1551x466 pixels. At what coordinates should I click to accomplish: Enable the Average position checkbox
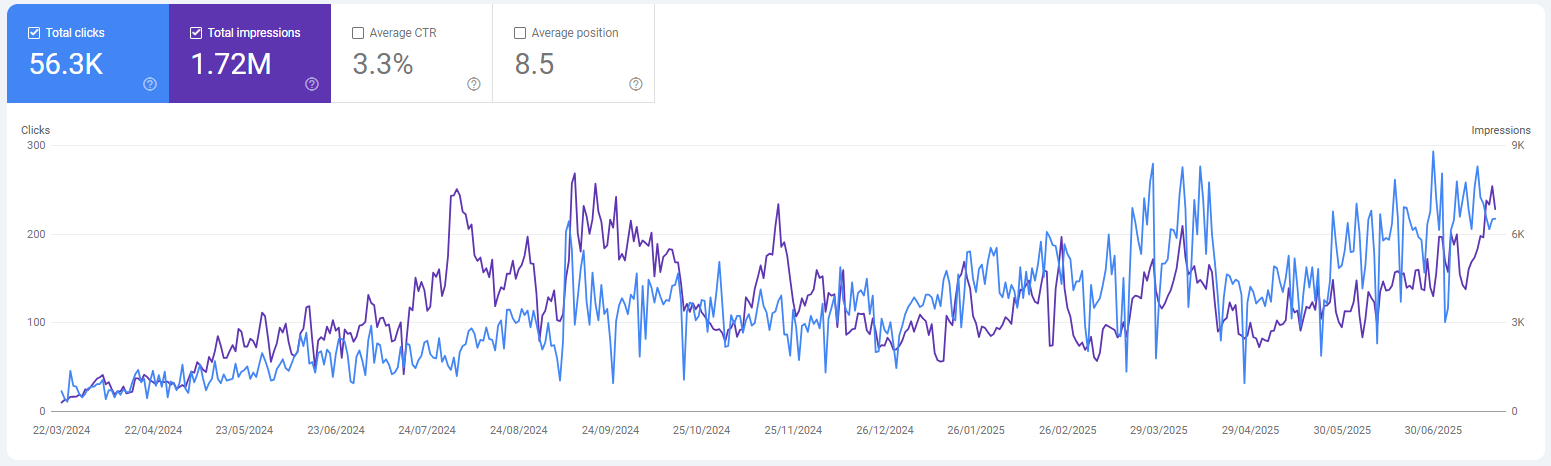(x=520, y=33)
